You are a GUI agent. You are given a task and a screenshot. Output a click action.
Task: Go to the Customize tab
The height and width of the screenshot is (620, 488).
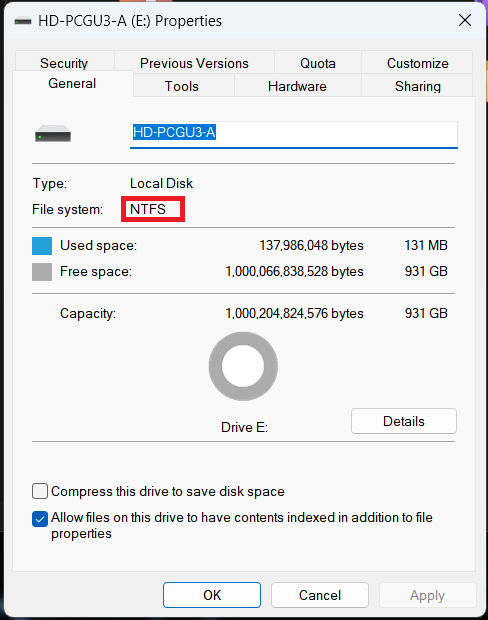pyautogui.click(x=417, y=63)
